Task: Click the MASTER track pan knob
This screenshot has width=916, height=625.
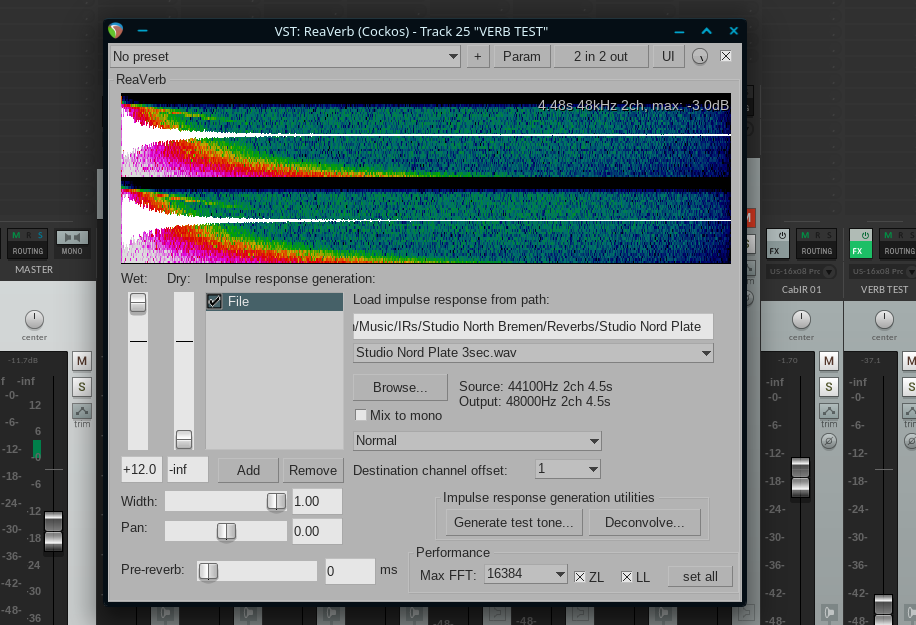Action: pyautogui.click(x=34, y=320)
